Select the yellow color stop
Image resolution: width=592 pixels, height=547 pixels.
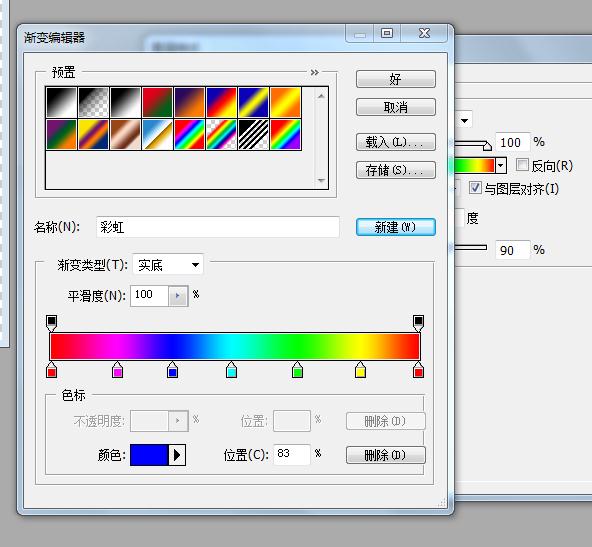(x=360, y=370)
